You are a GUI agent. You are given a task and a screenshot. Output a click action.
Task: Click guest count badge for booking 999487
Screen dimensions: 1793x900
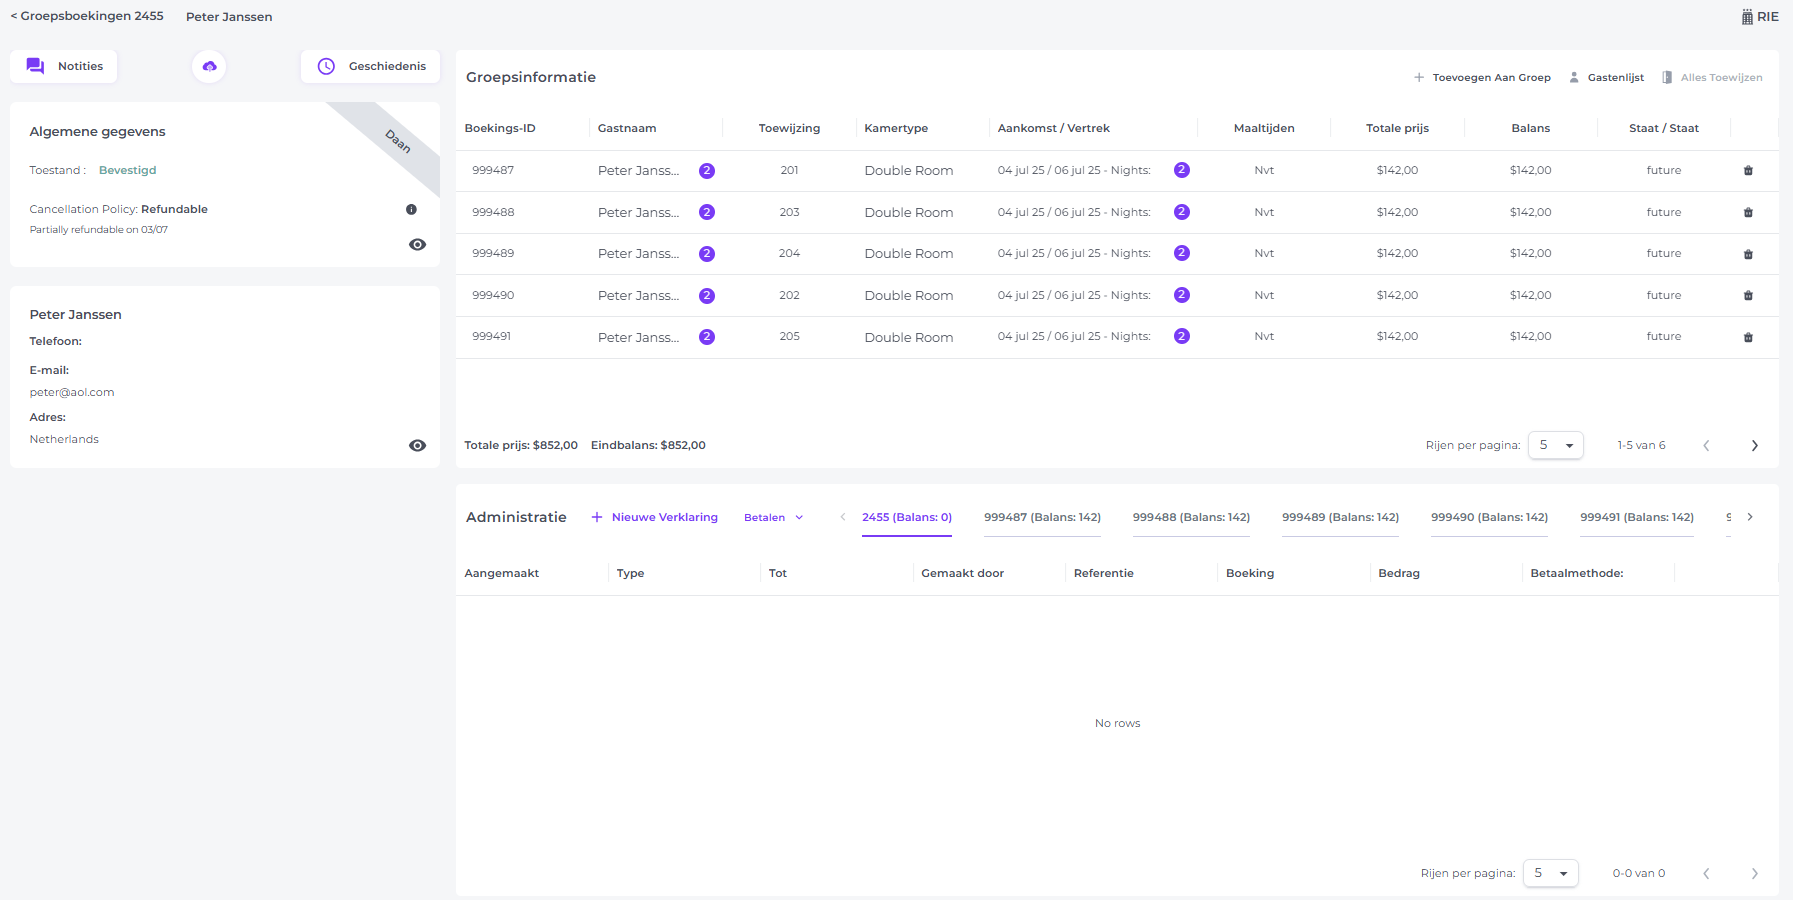[x=707, y=171]
